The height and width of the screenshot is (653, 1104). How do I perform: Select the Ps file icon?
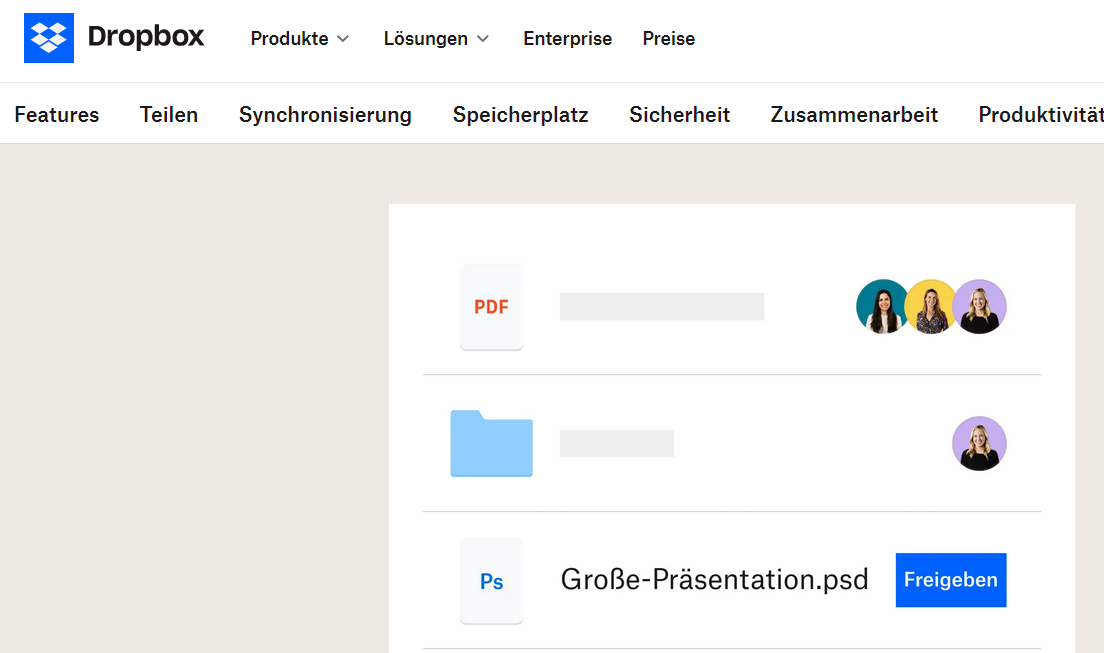point(491,581)
